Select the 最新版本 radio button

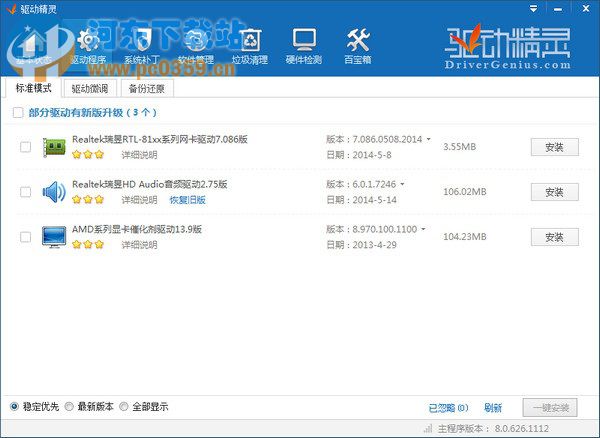coord(69,407)
